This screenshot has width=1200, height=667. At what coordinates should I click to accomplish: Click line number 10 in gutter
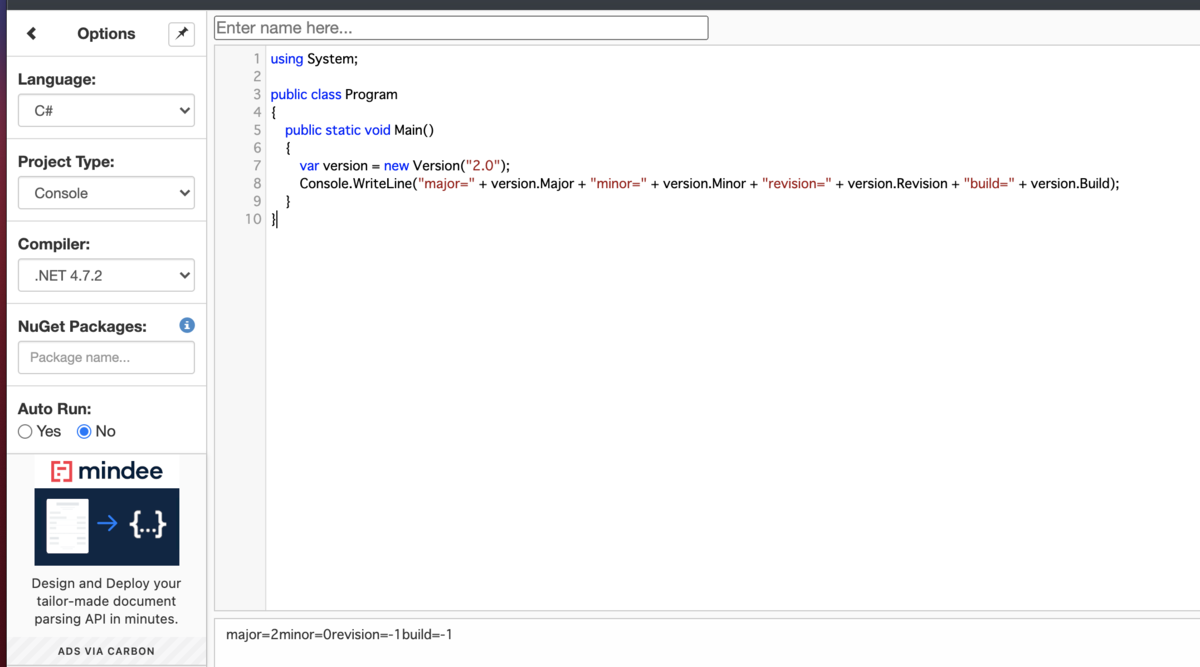point(253,219)
